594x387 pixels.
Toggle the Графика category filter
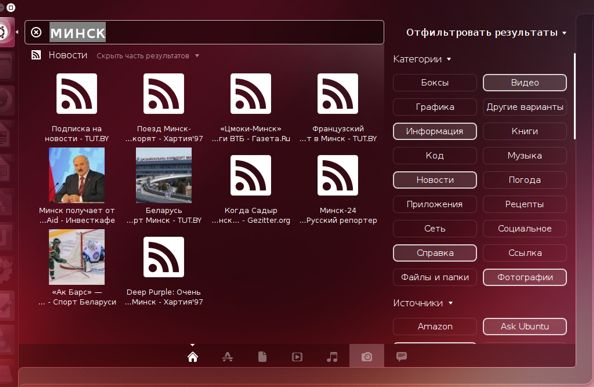[435, 107]
